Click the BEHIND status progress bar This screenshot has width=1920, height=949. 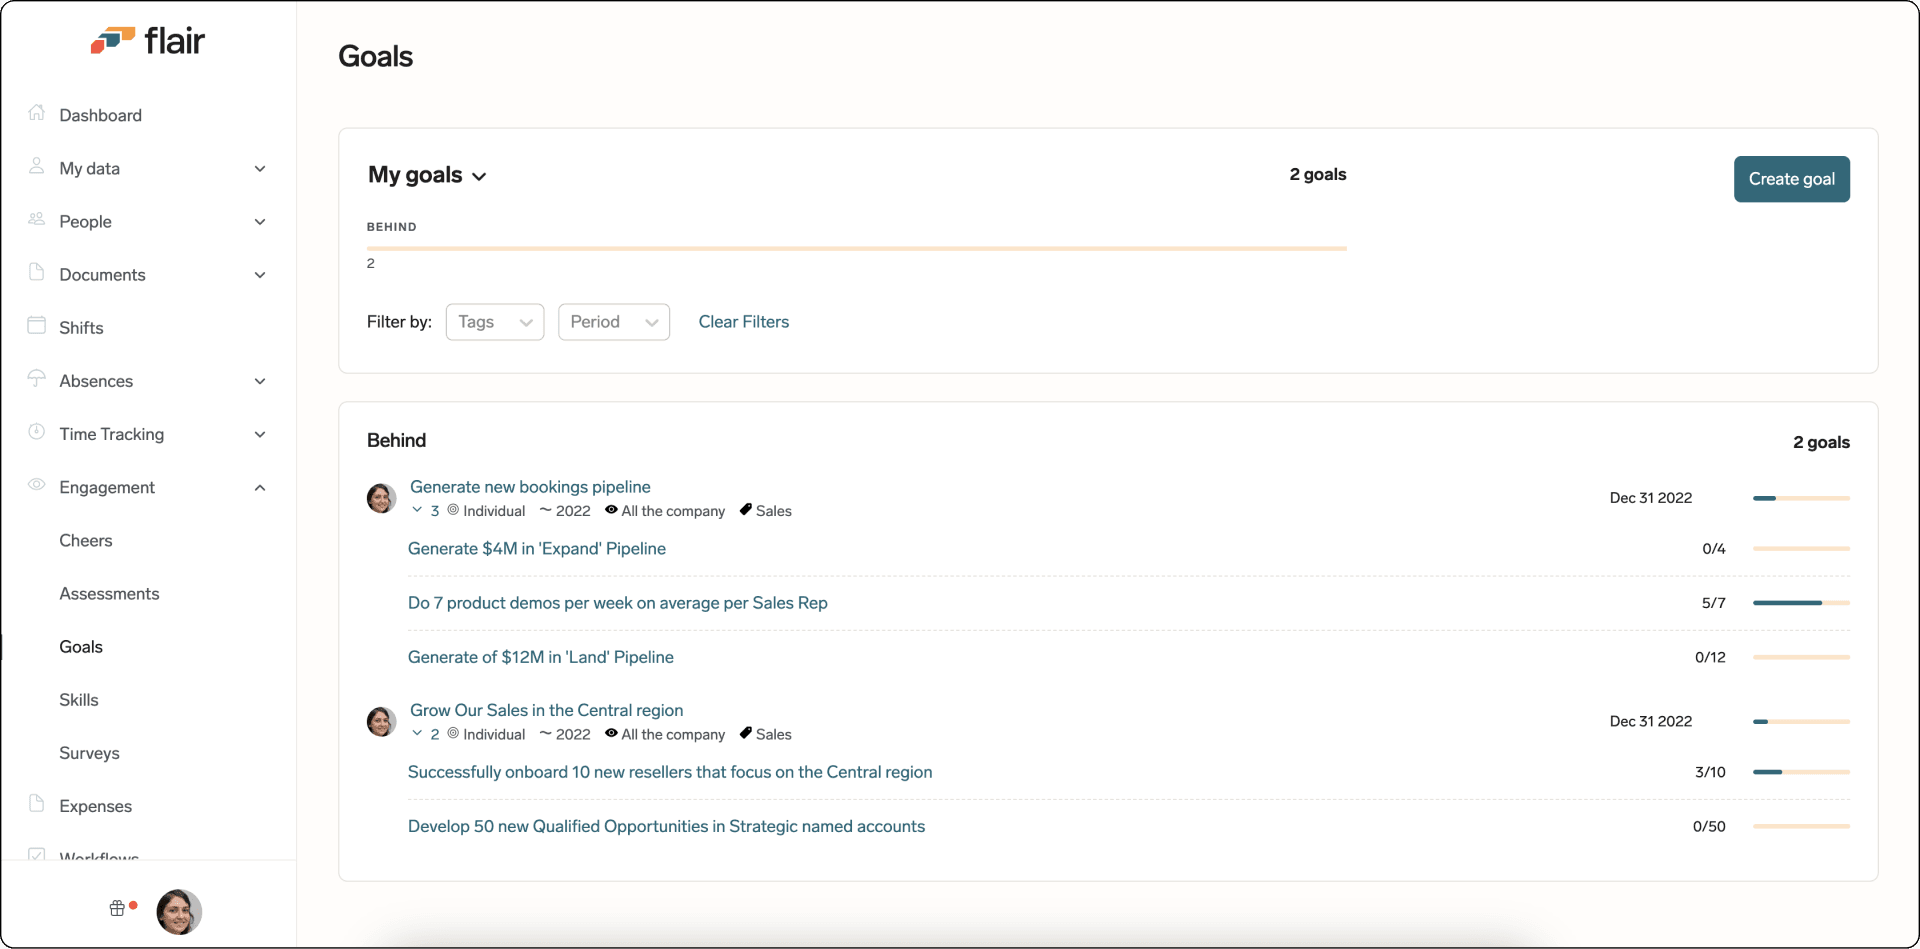click(857, 248)
